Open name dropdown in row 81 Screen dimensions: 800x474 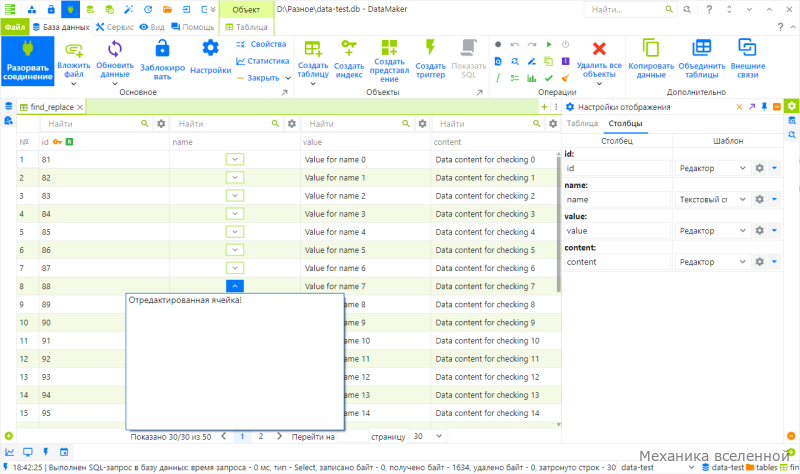coord(235,159)
